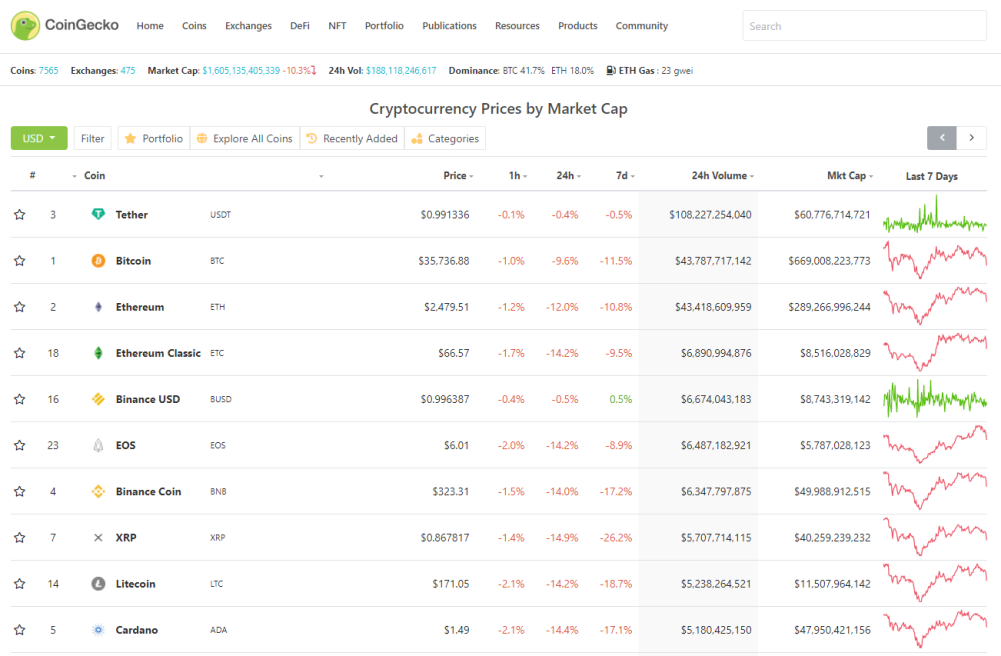Toggle the favorite star for Bitcoin
The image size is (1001, 656).
pyautogui.click(x=20, y=260)
